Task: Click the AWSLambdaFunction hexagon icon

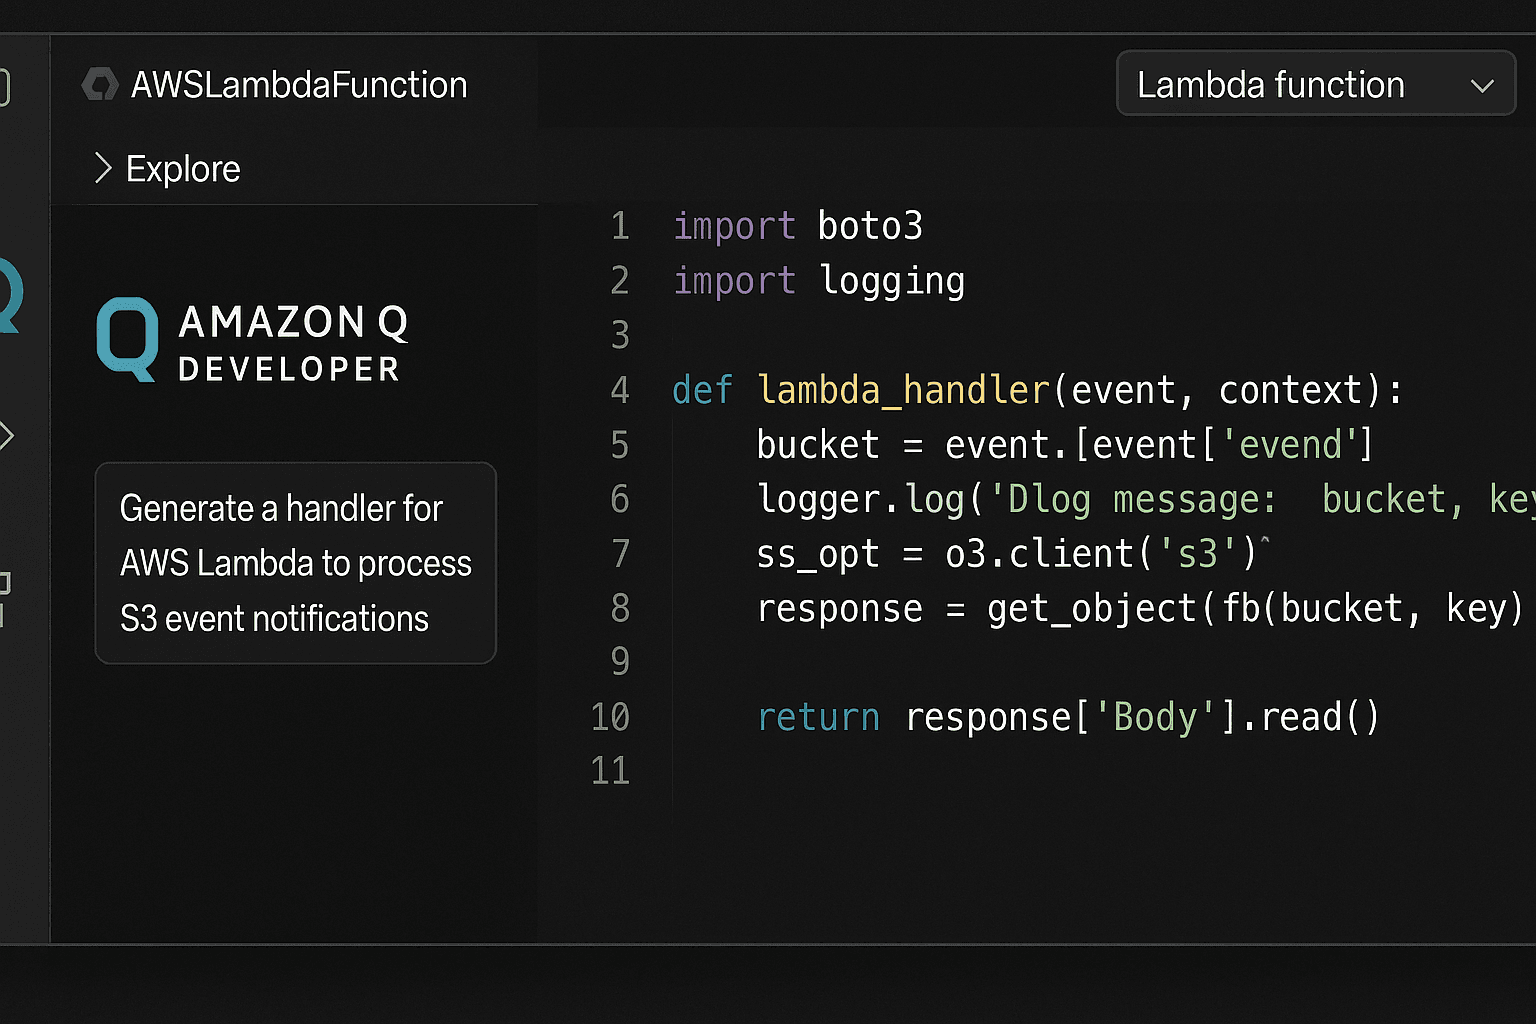Action: click(100, 85)
